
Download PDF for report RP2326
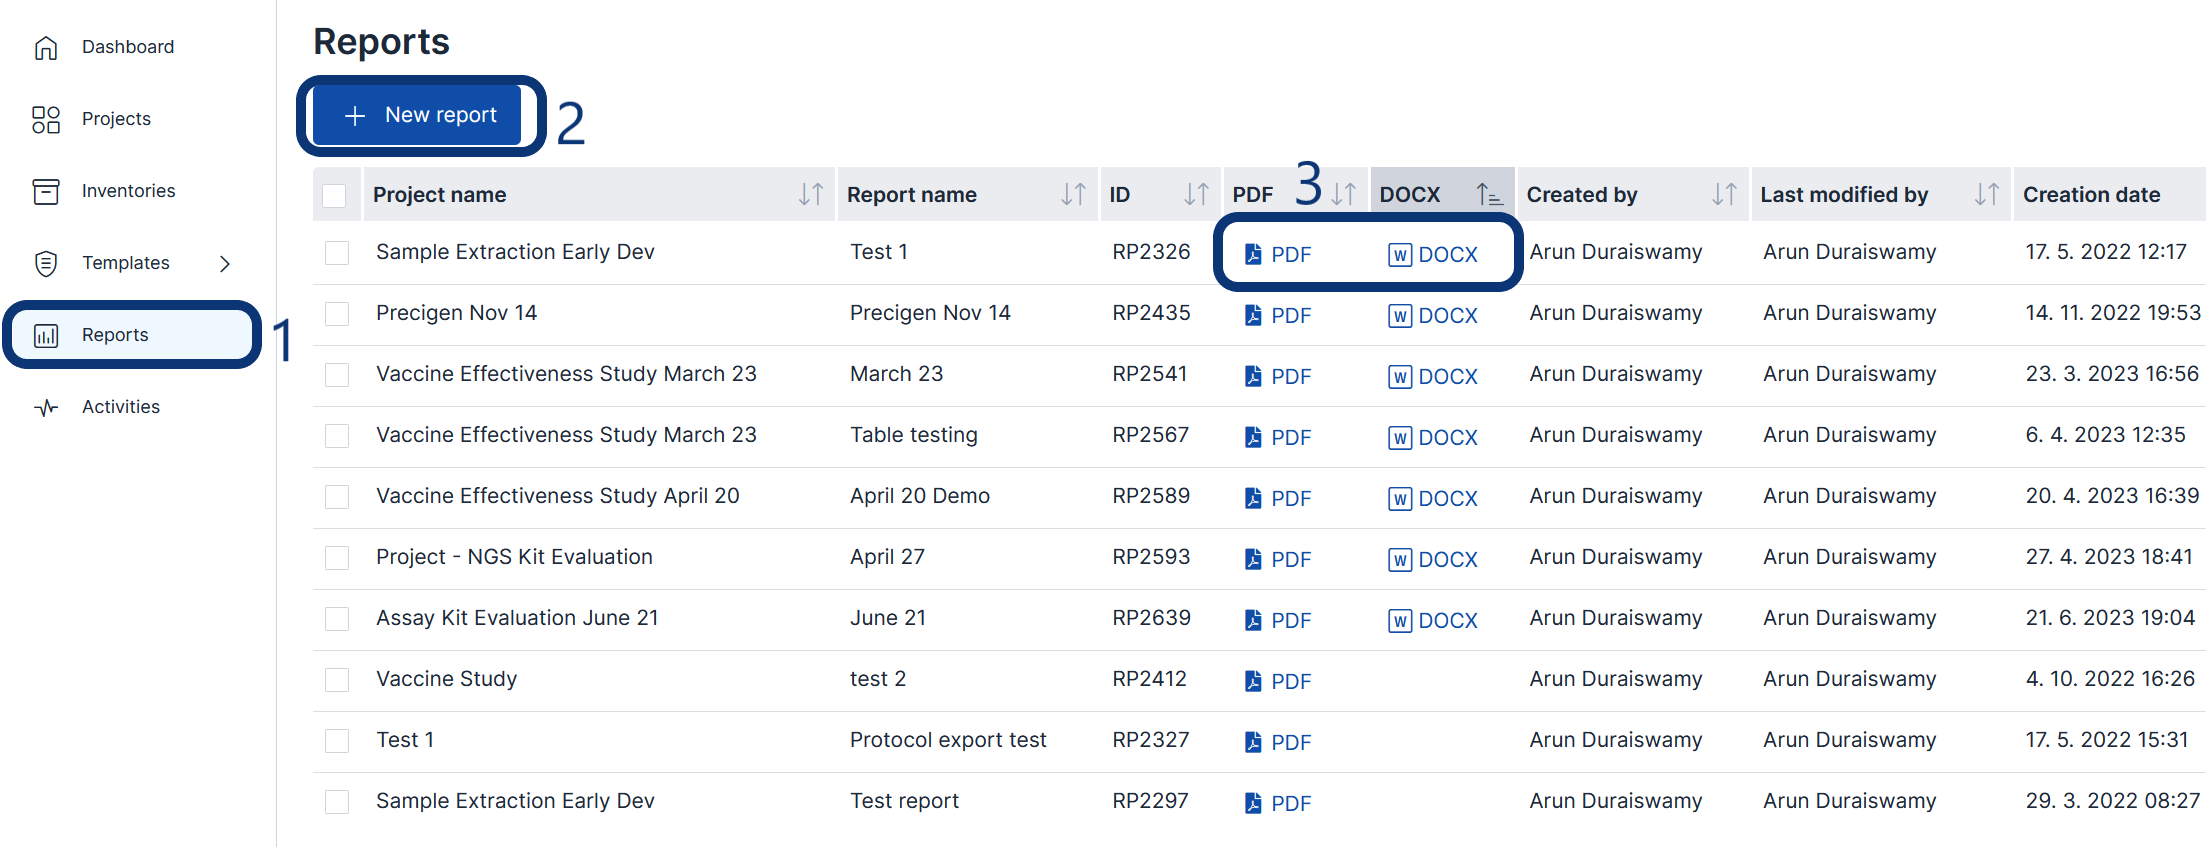coord(1278,254)
